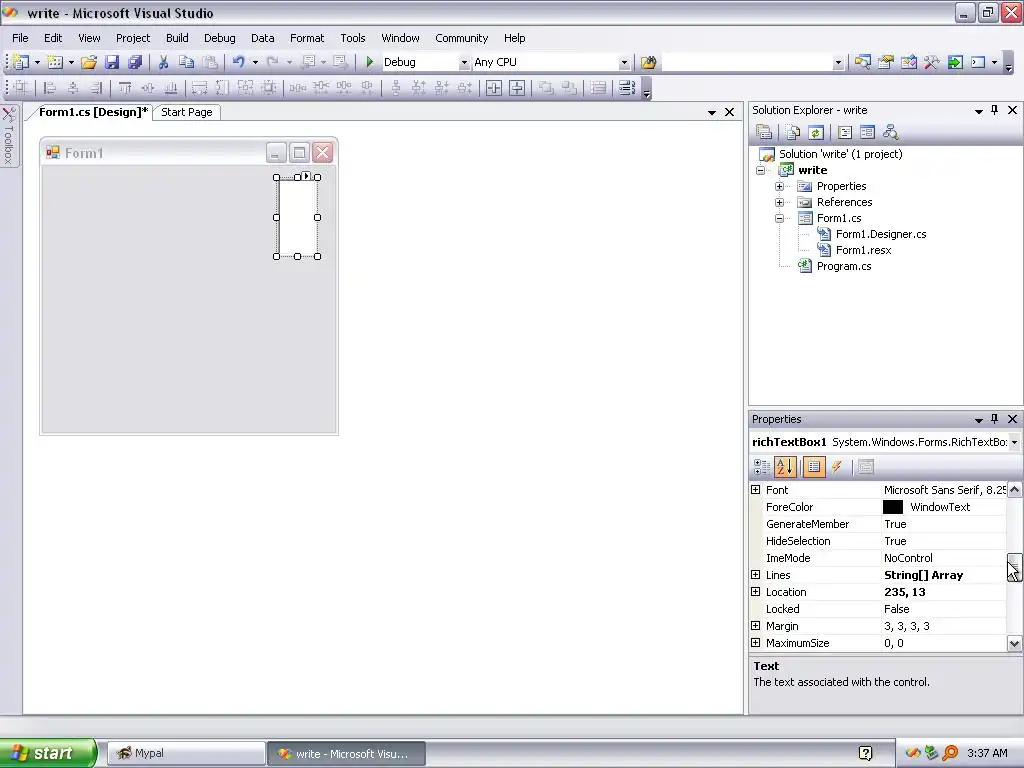The width and height of the screenshot is (1024, 768).
Task: Switch Properties to Categorized view
Action: (x=762, y=467)
